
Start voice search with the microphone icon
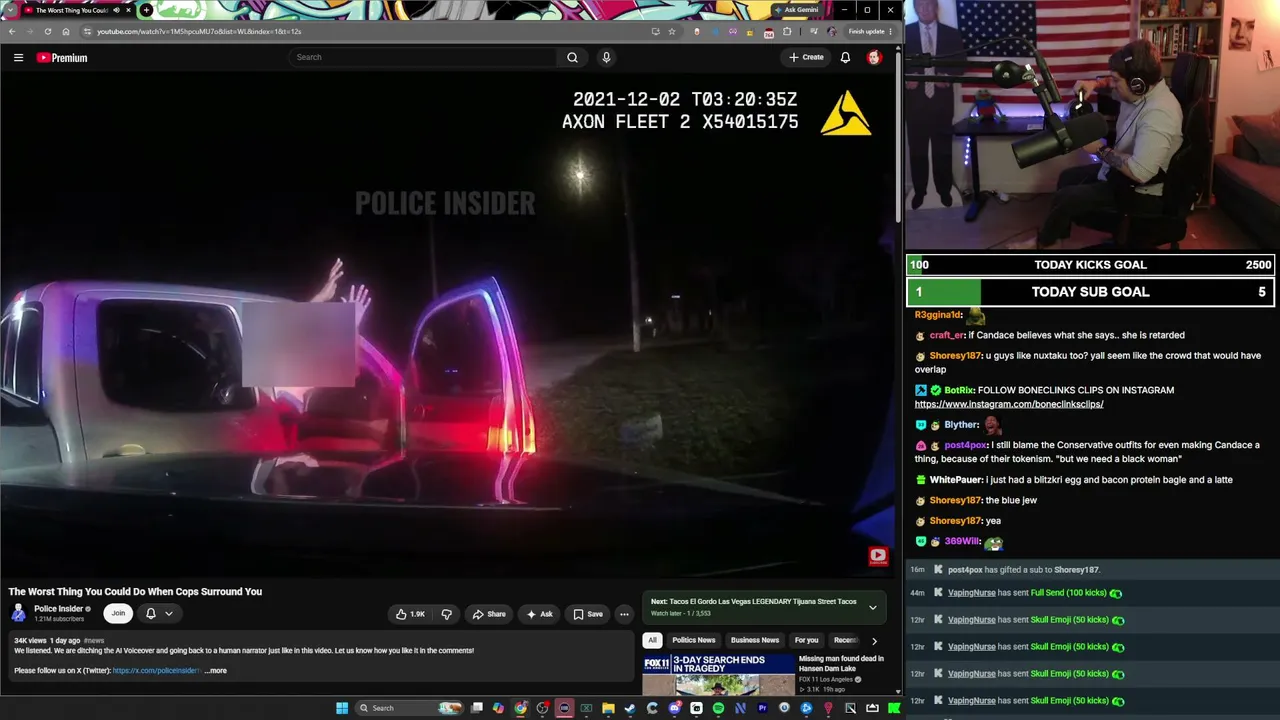click(x=606, y=57)
